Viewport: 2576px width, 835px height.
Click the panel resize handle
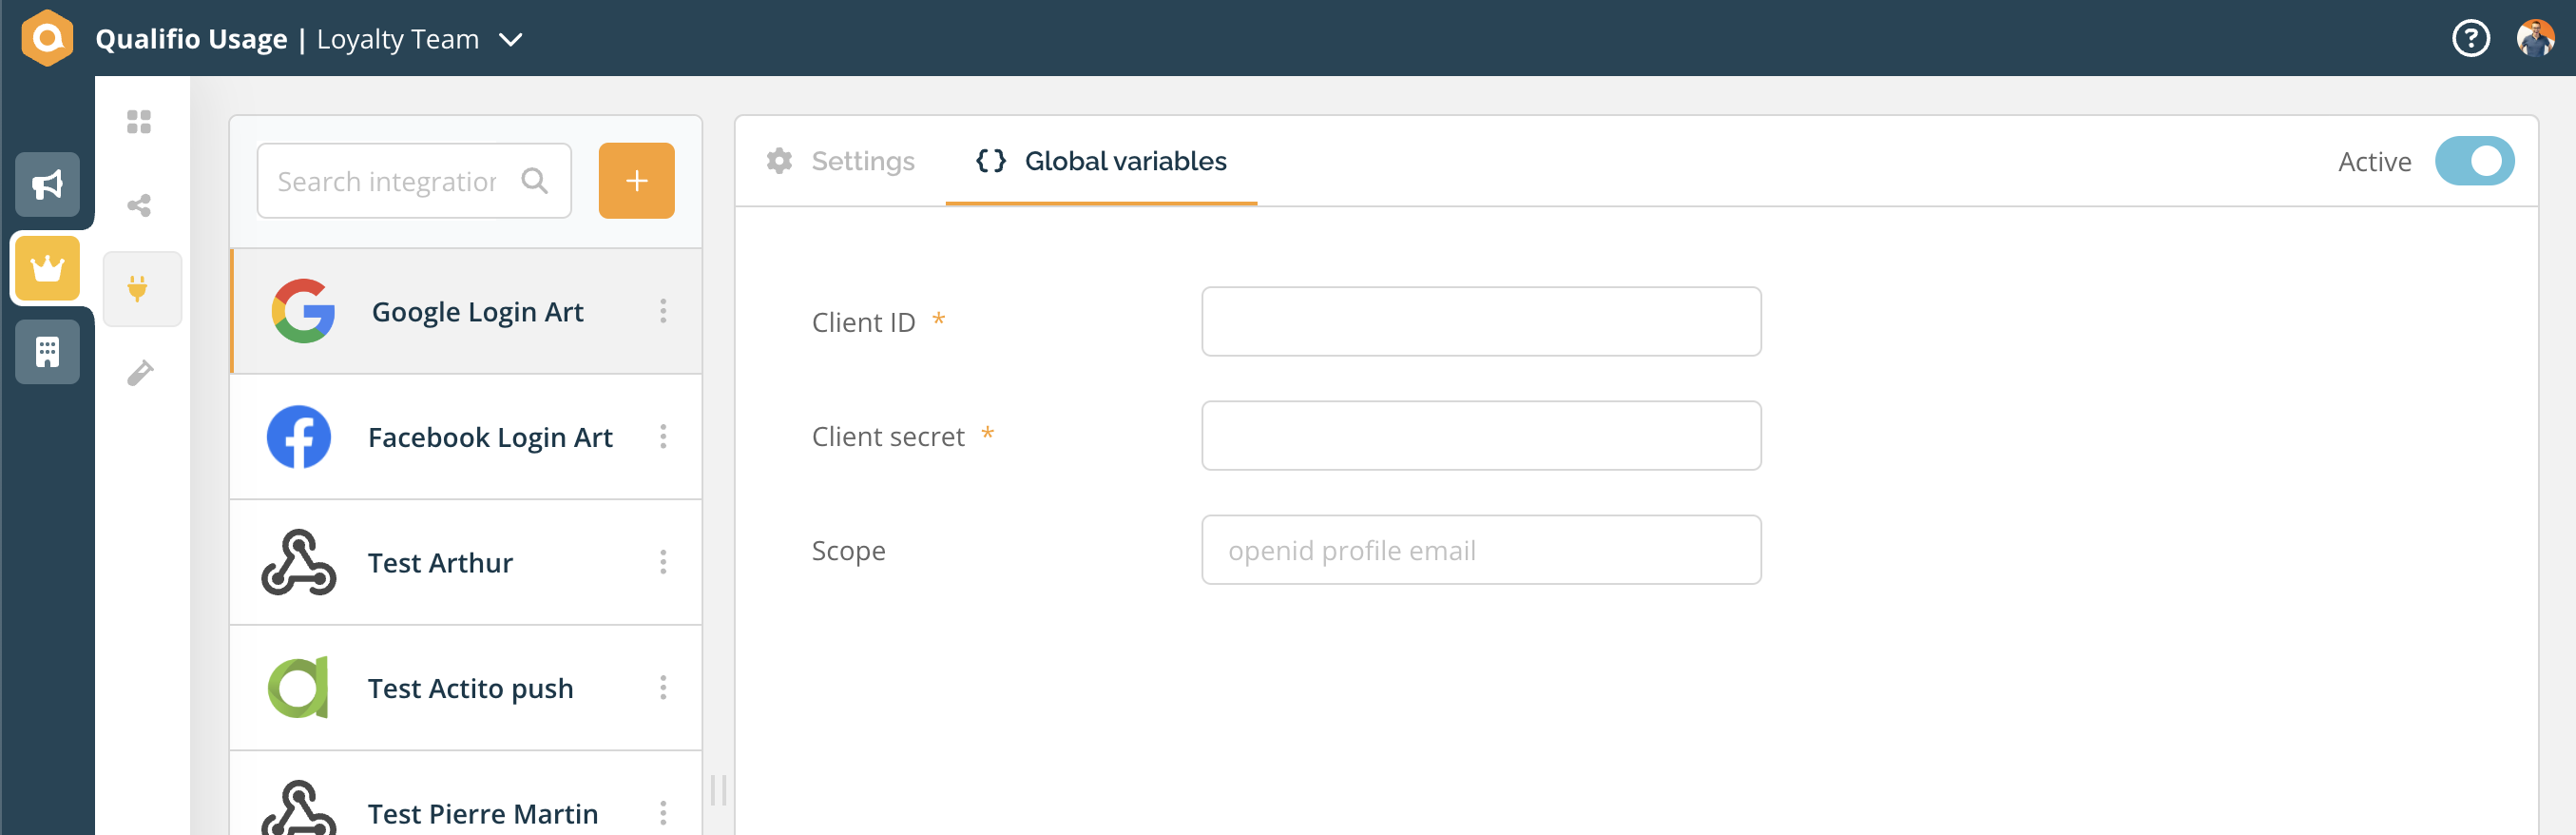pos(718,790)
